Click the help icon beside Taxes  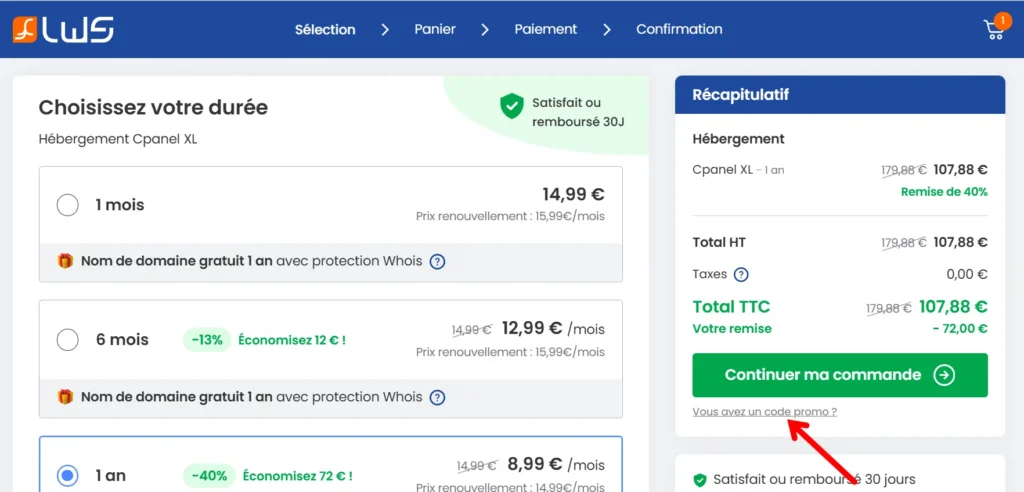coord(741,274)
